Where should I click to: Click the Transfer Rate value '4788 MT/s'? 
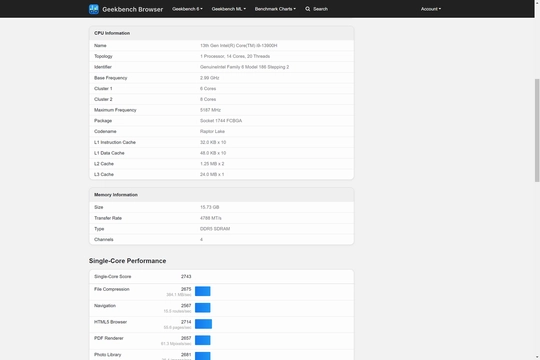point(210,218)
